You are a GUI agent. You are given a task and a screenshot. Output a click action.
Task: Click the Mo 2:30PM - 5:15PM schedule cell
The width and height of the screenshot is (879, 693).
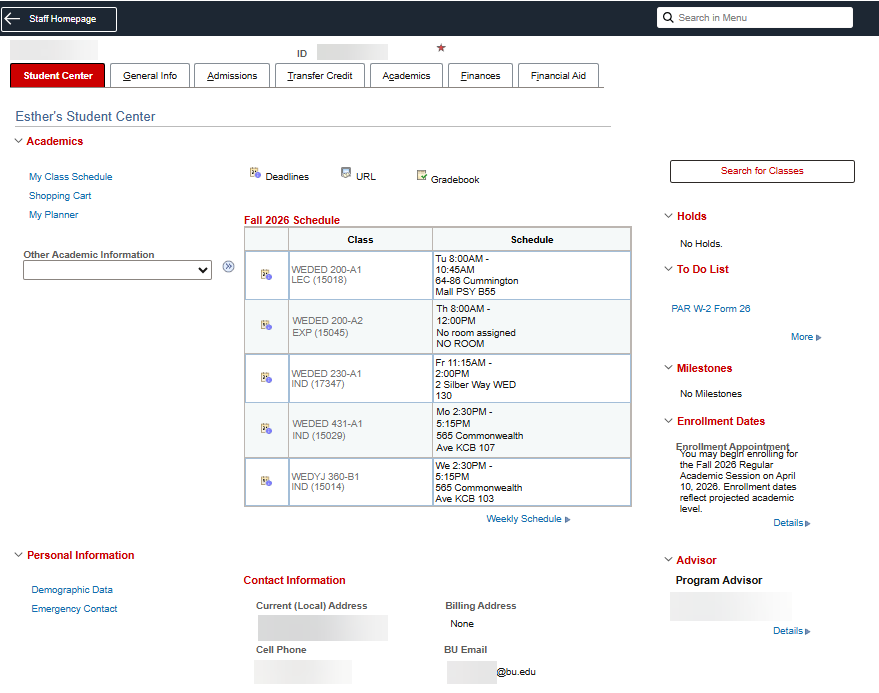pos(532,429)
